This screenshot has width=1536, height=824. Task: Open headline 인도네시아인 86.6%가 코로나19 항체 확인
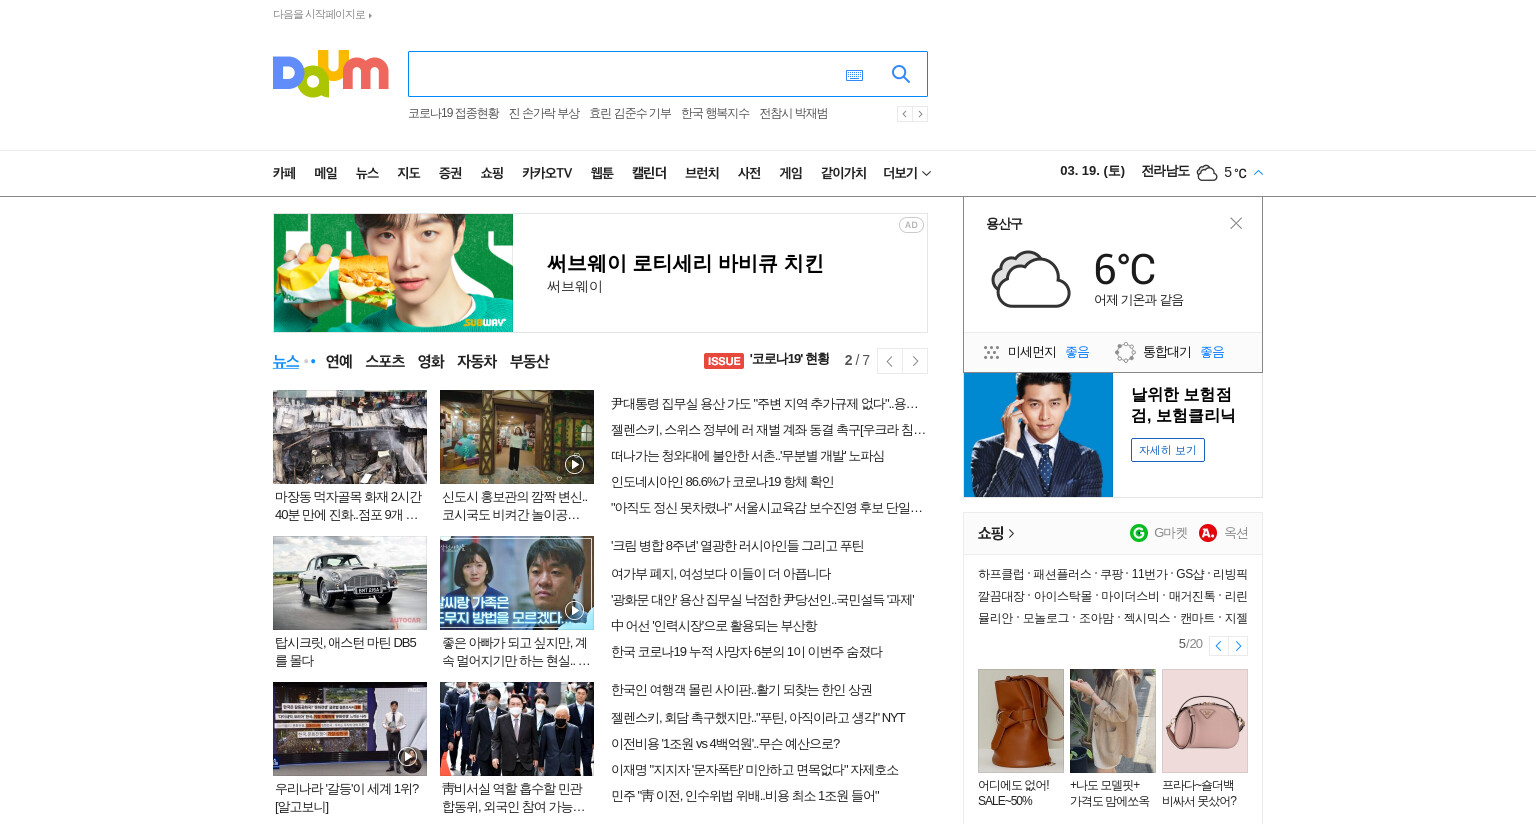[722, 482]
